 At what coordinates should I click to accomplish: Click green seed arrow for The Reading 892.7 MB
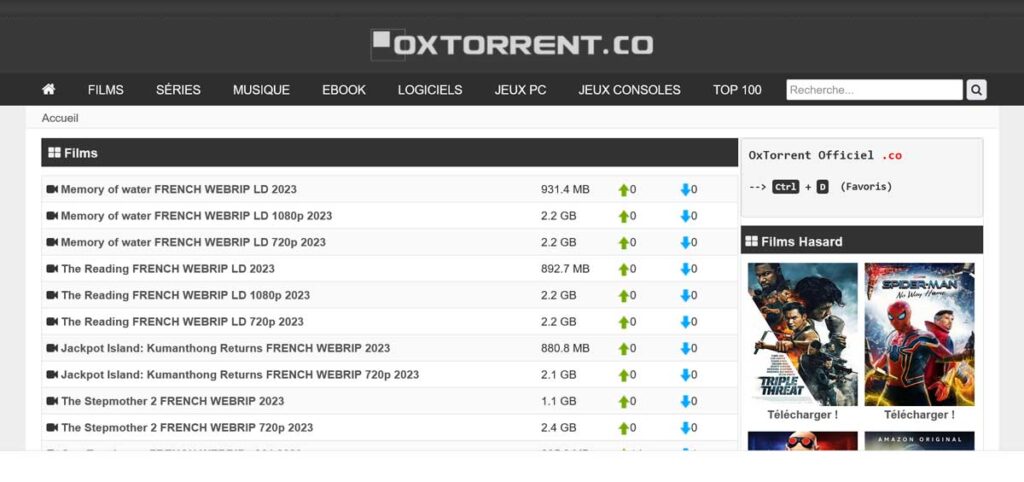point(624,269)
